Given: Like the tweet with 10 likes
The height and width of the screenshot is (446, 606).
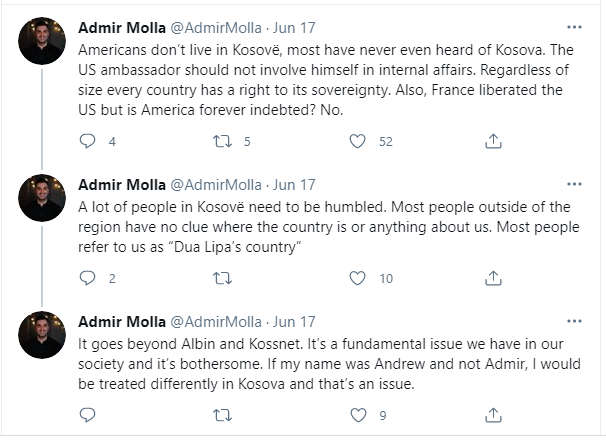Looking at the screenshot, I should [x=357, y=278].
